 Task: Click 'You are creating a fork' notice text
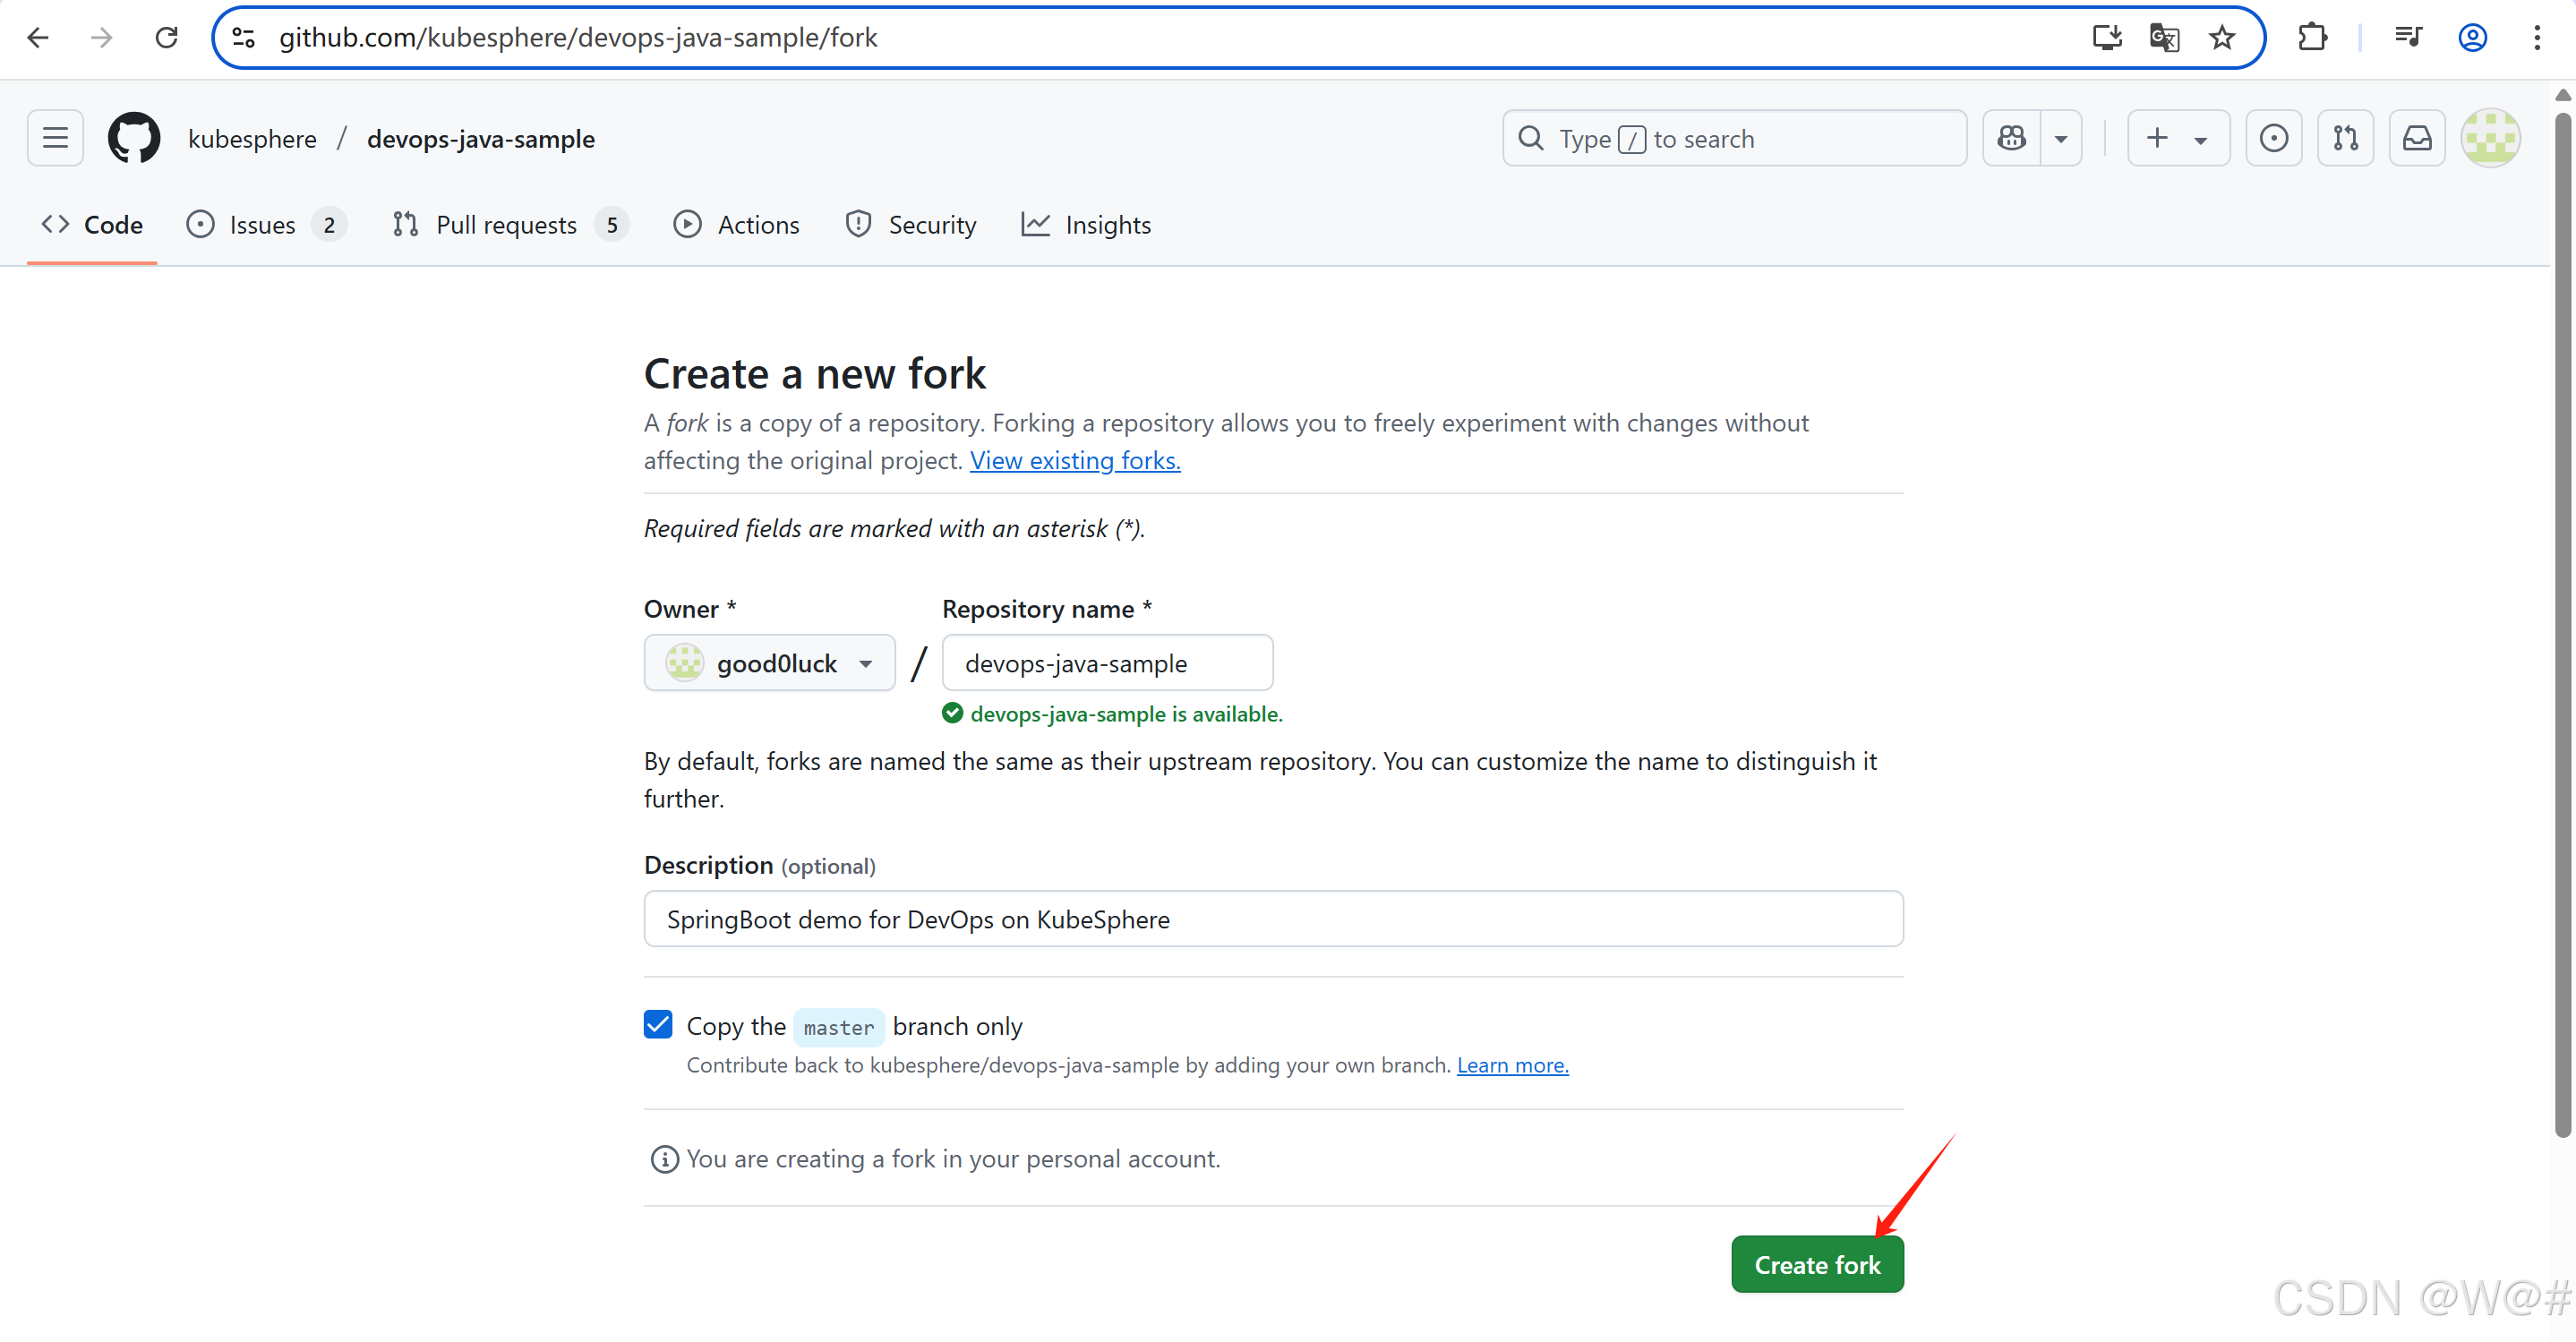pos(953,1159)
